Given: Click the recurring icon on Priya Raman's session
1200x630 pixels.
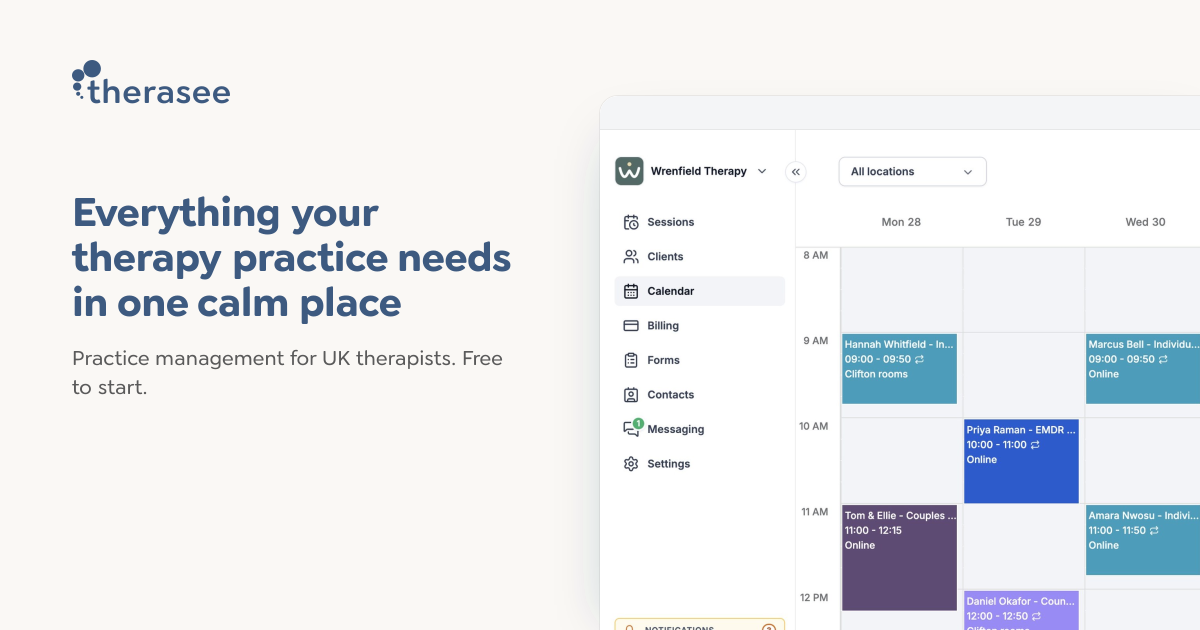Looking at the screenshot, I should 1035,445.
